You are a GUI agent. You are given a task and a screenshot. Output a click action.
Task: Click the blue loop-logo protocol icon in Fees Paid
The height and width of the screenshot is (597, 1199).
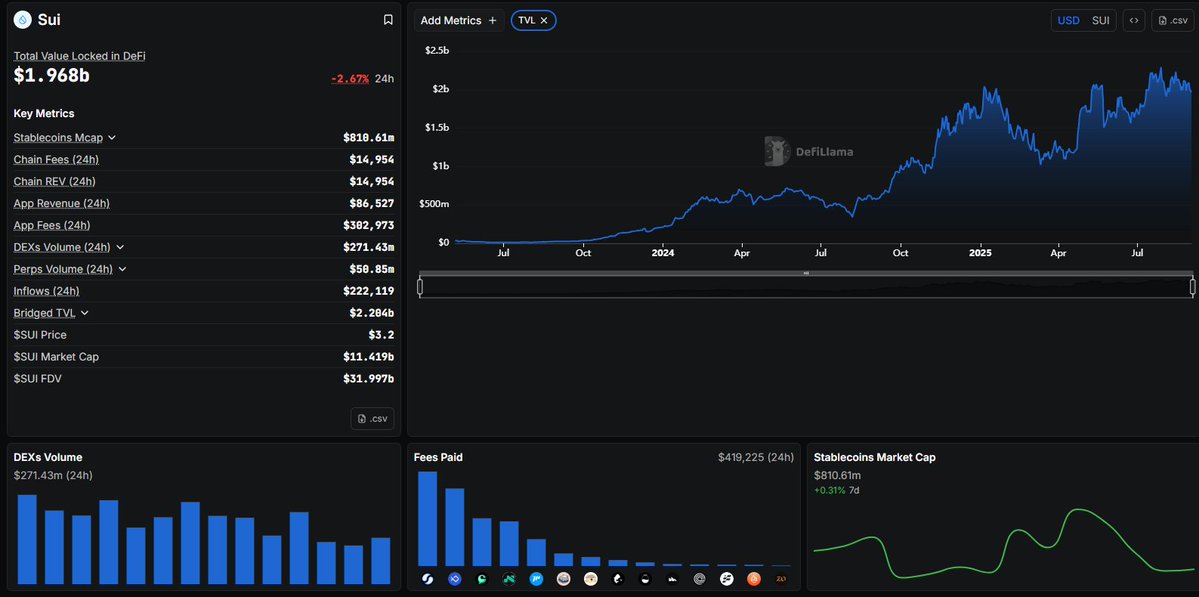point(454,579)
